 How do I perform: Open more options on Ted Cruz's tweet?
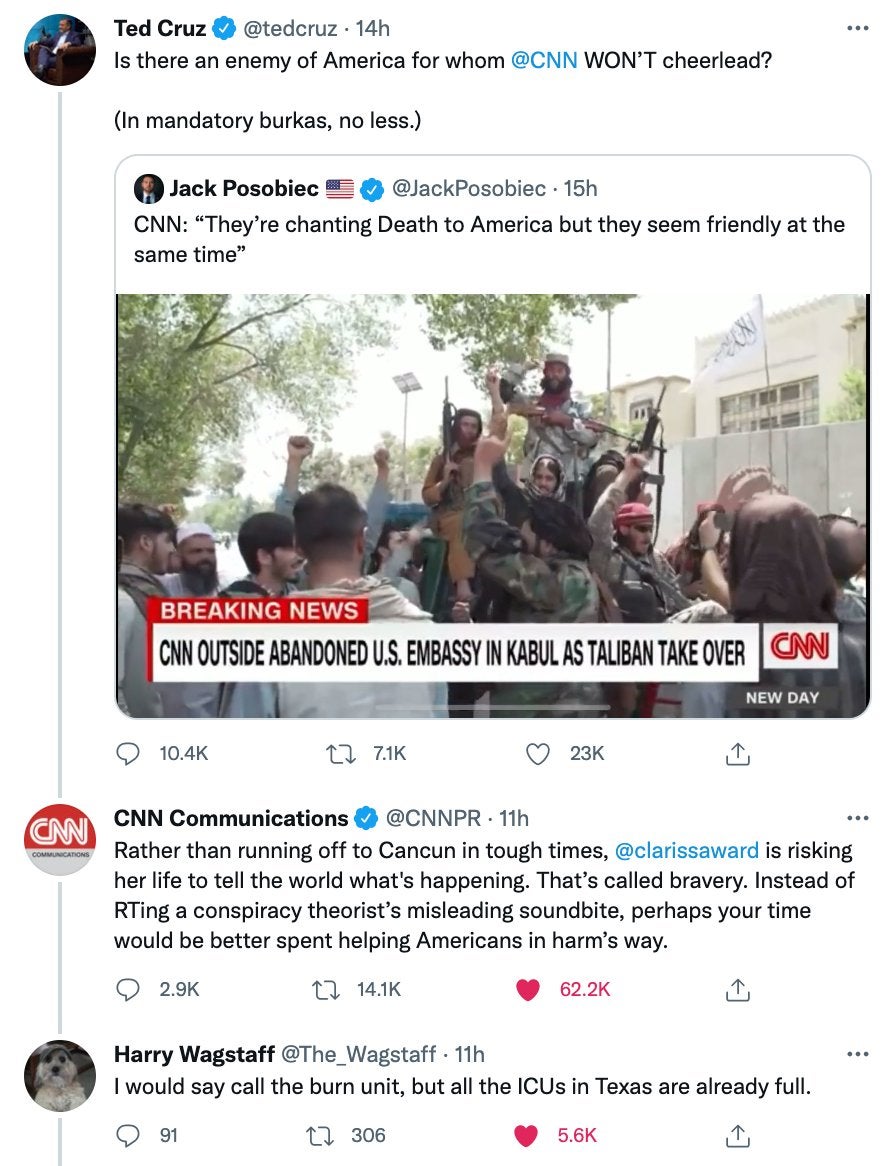[857, 28]
